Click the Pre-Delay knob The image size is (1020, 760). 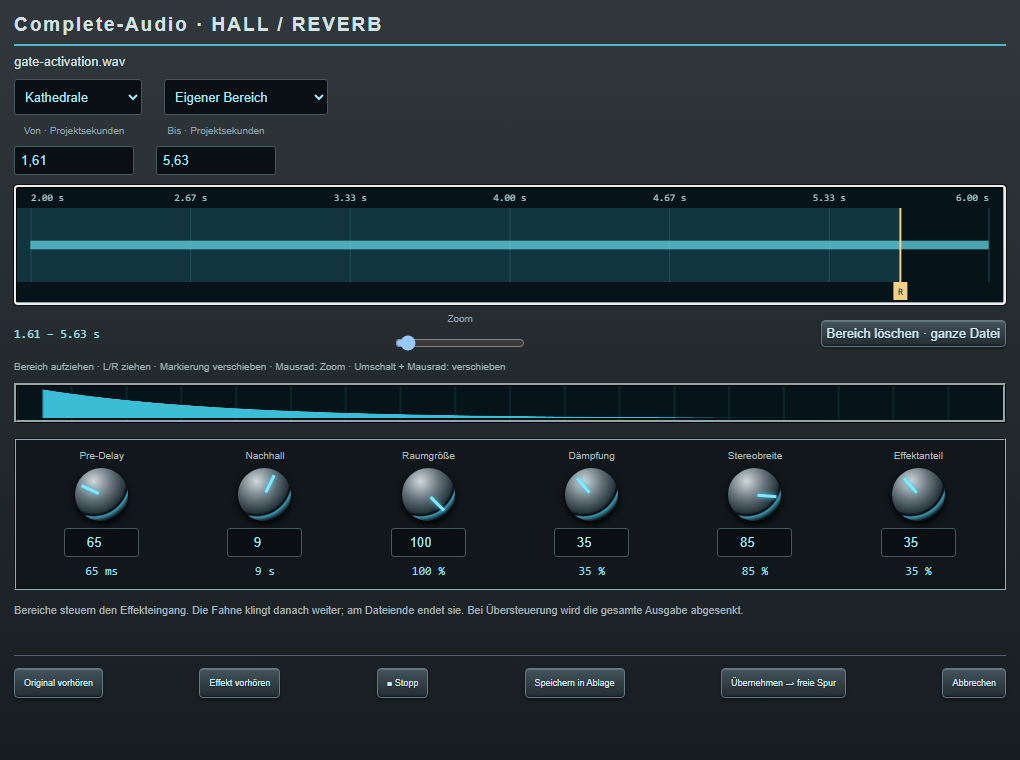(x=101, y=494)
